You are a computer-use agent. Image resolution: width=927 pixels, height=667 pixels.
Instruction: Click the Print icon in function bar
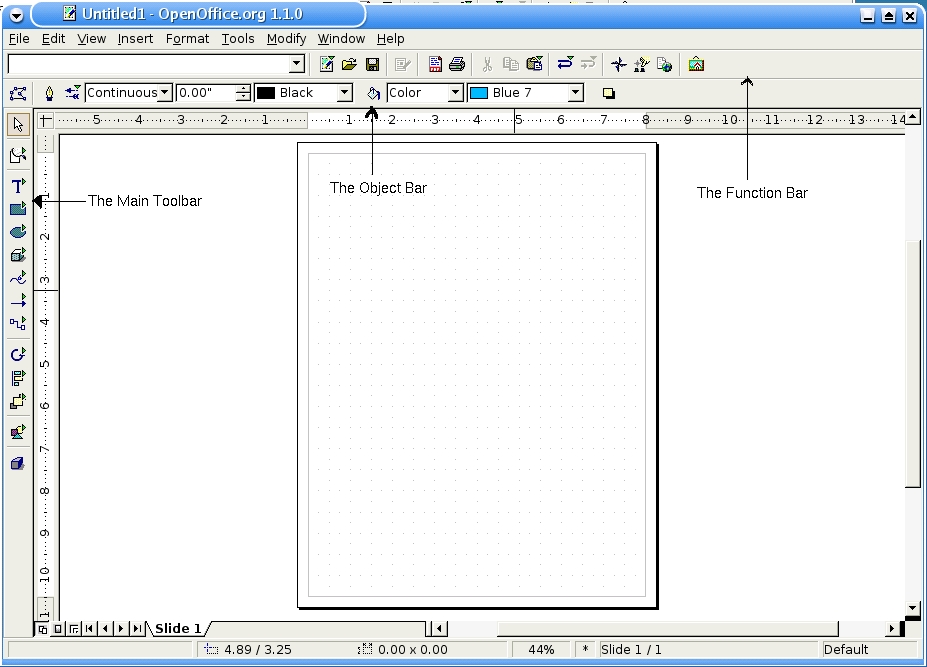tap(457, 65)
